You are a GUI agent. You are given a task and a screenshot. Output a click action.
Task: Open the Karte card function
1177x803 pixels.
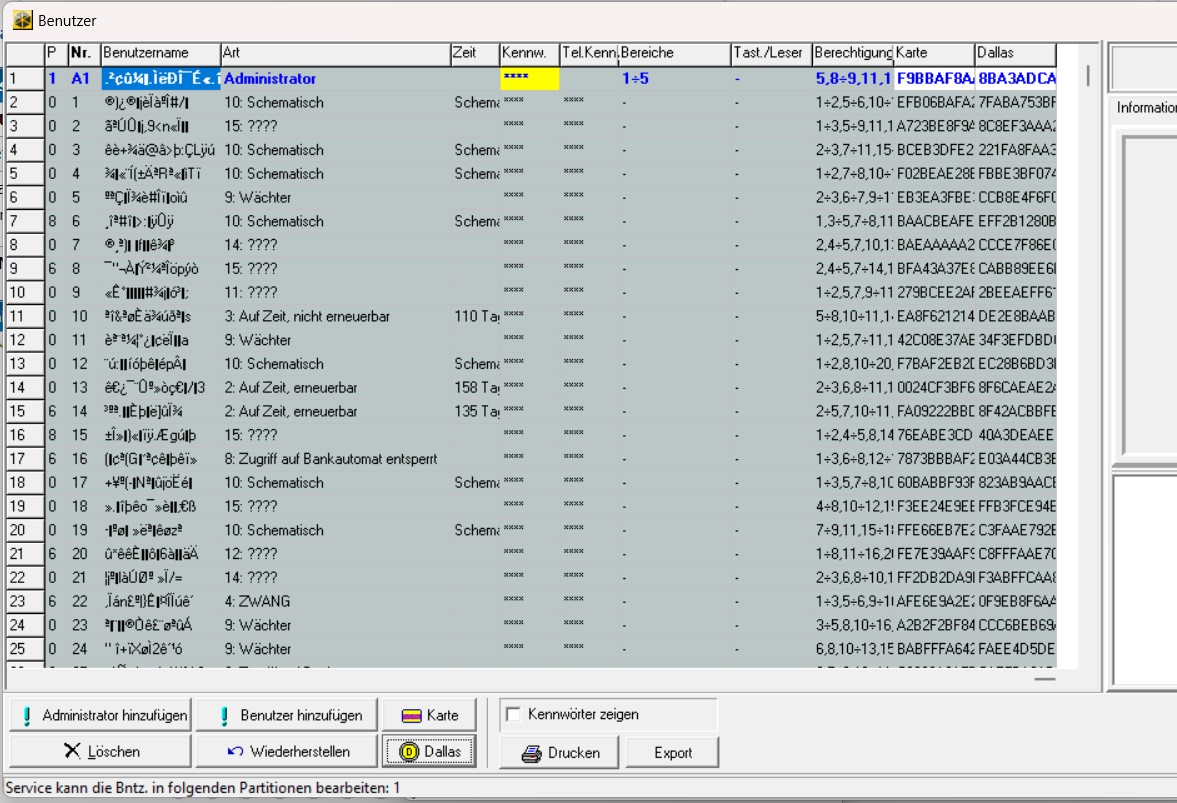coord(429,715)
